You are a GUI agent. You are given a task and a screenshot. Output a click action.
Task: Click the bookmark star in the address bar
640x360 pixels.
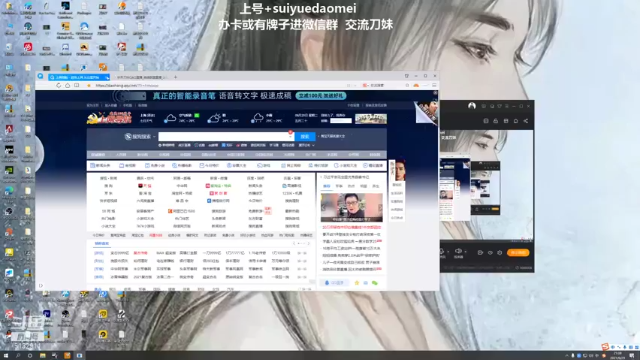[89, 85]
